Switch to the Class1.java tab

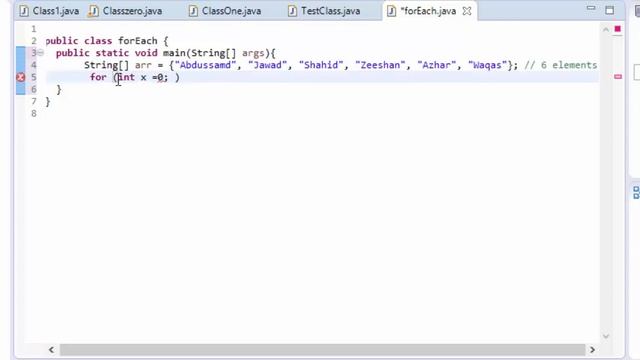[49, 11]
